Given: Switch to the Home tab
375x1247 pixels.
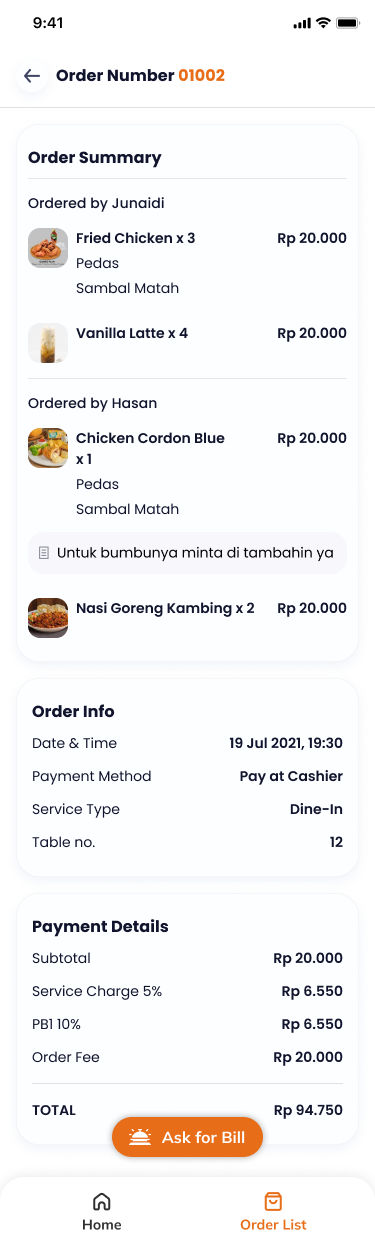Looking at the screenshot, I should (x=102, y=1211).
